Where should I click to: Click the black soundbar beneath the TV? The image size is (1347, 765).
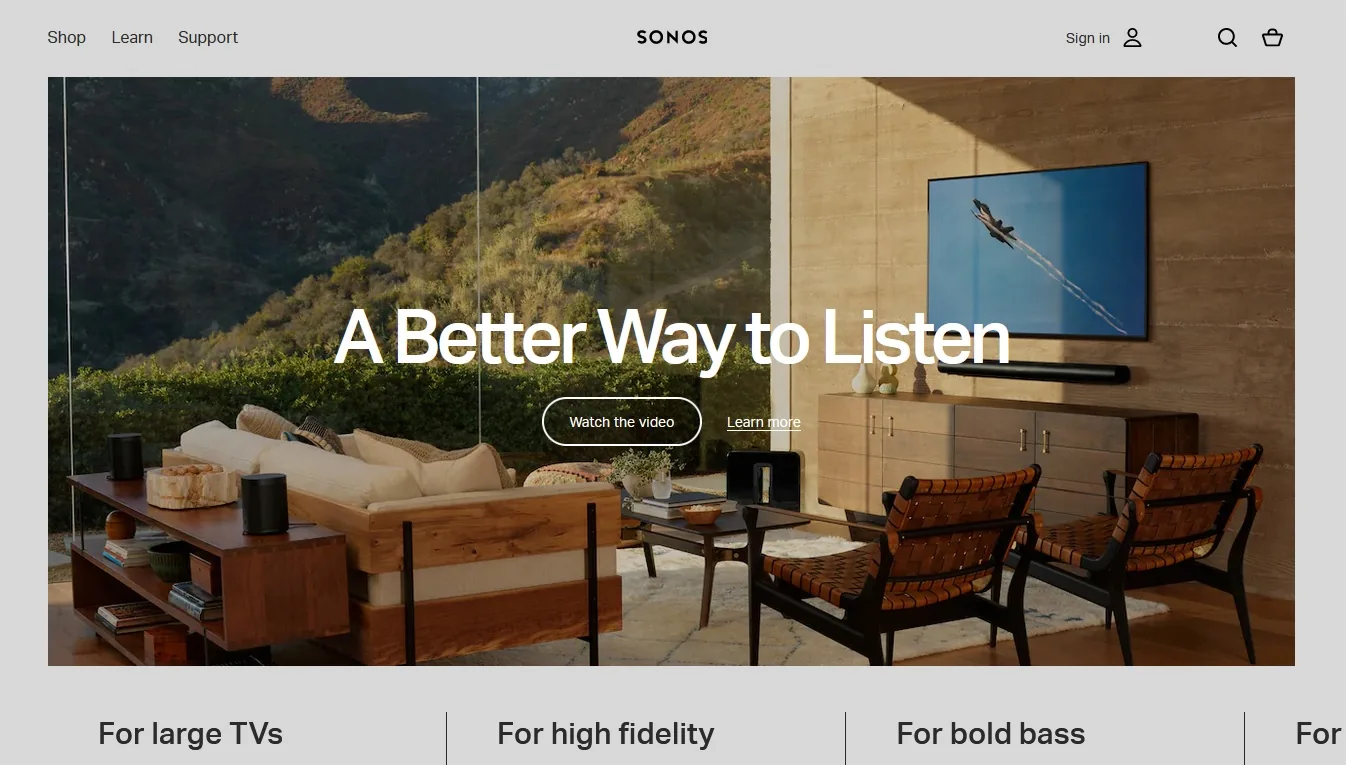[1032, 372]
